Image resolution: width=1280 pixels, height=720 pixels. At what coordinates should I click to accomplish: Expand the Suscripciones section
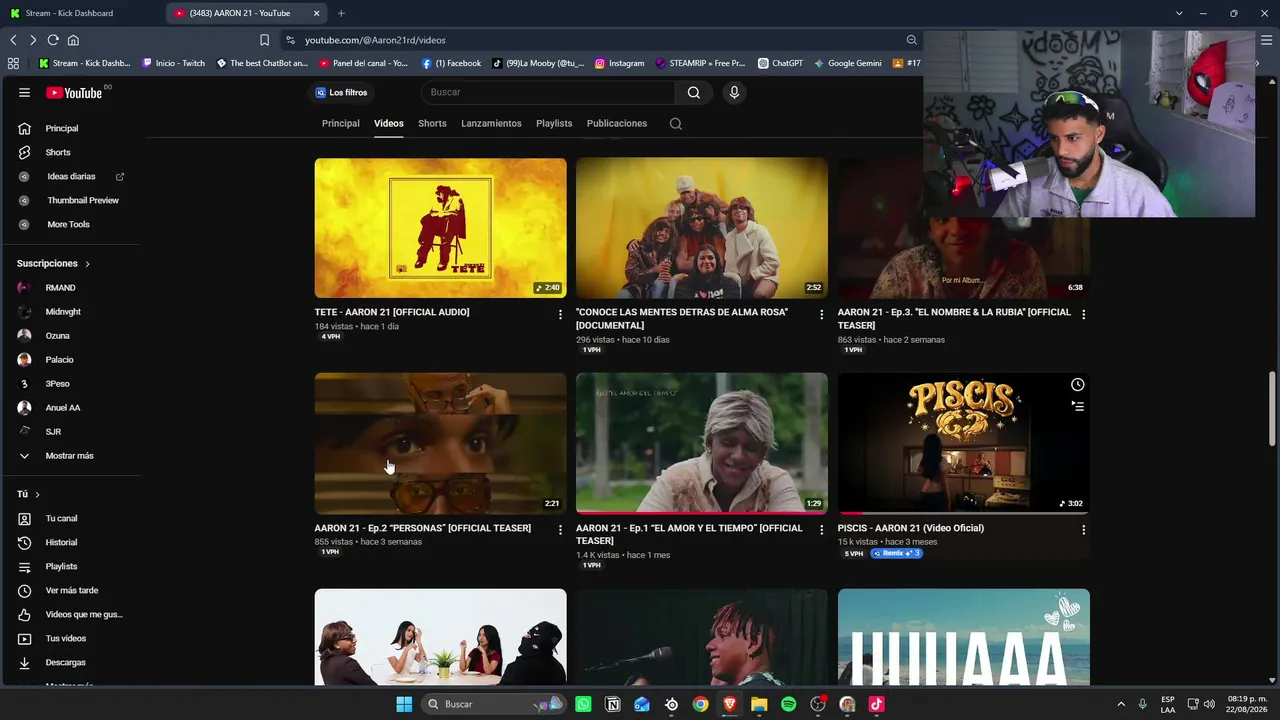[53, 264]
